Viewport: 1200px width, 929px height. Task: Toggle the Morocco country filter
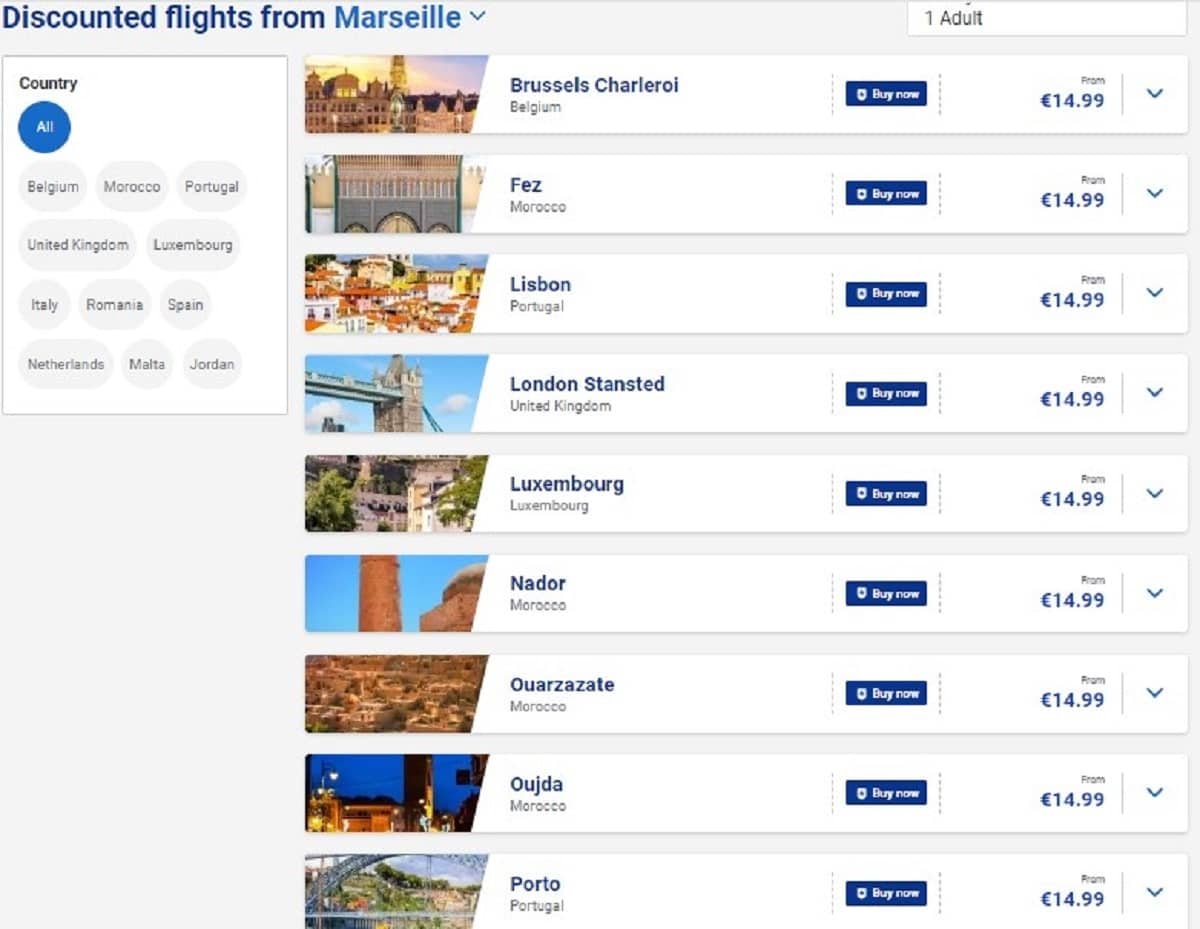pos(132,187)
